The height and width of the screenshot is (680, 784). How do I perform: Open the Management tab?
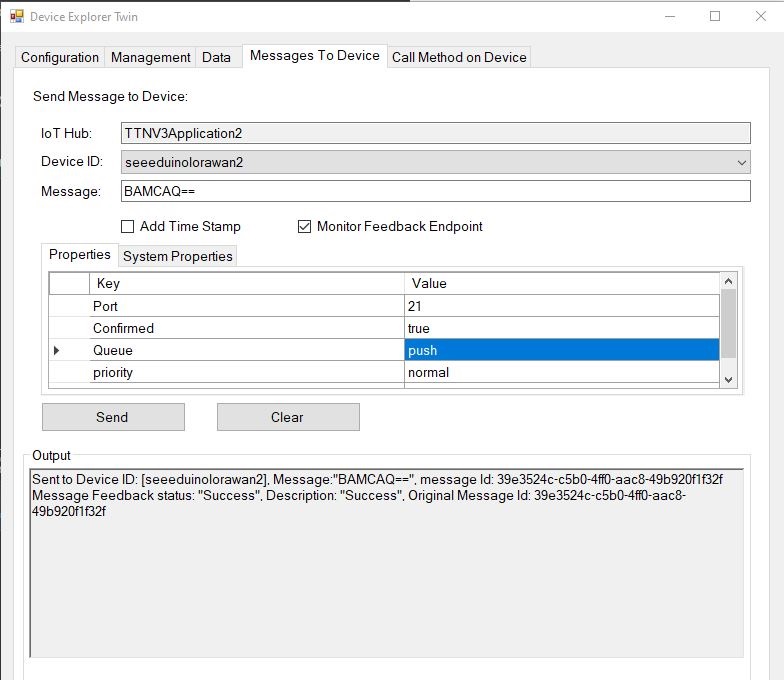click(150, 57)
